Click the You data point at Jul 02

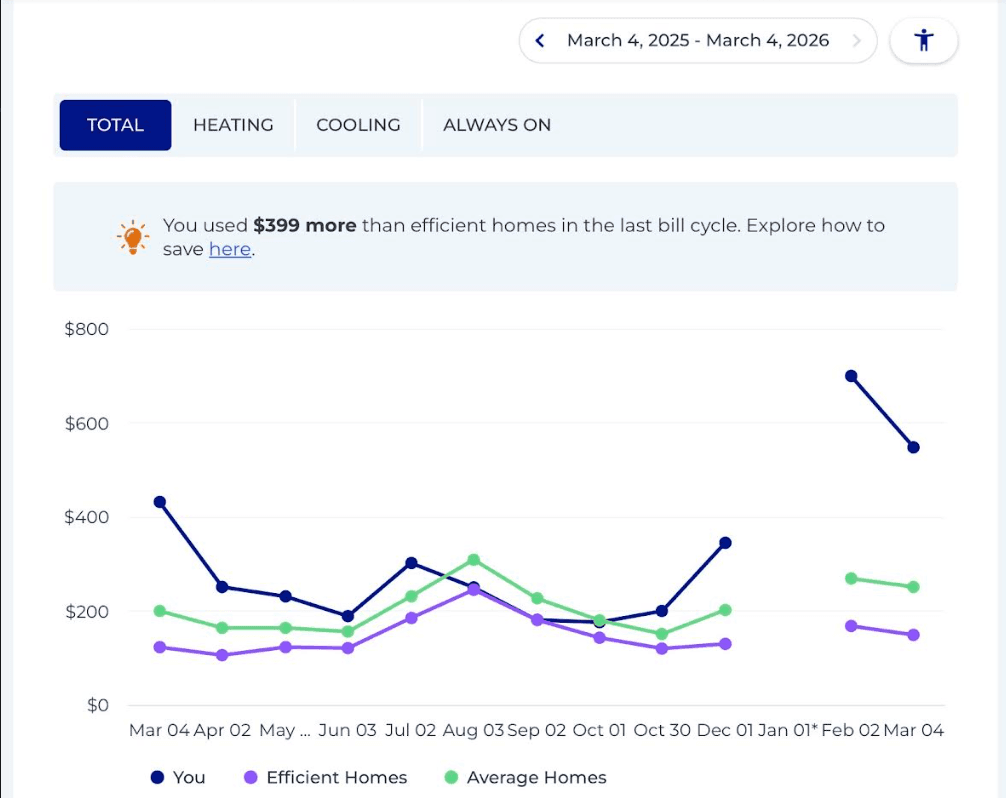point(410,563)
